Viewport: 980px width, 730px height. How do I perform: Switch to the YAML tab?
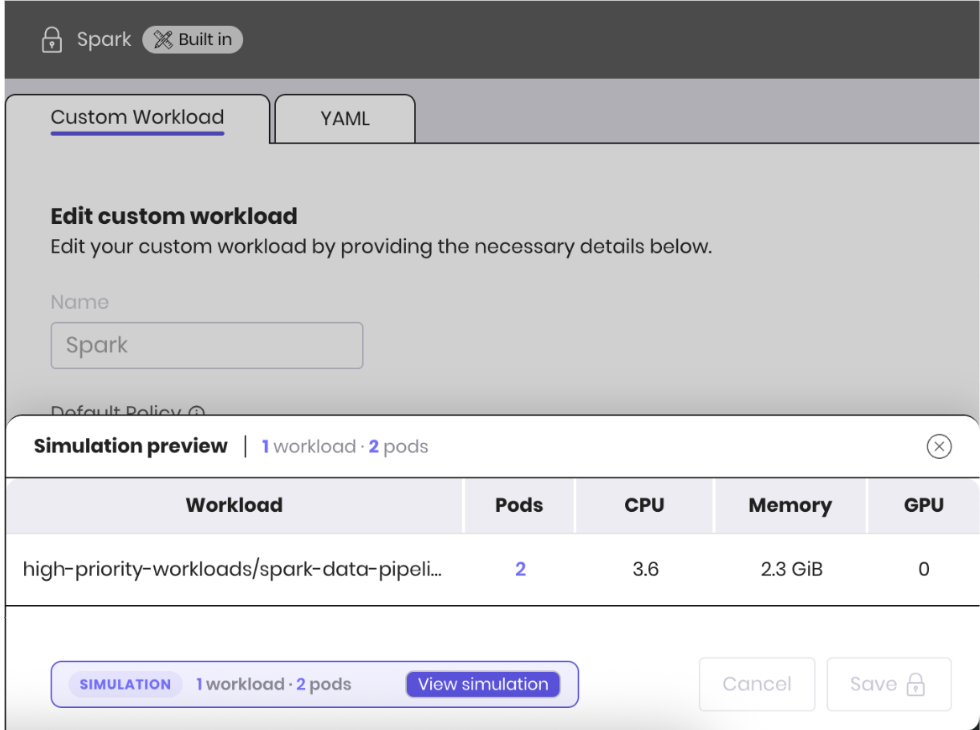[x=345, y=119]
